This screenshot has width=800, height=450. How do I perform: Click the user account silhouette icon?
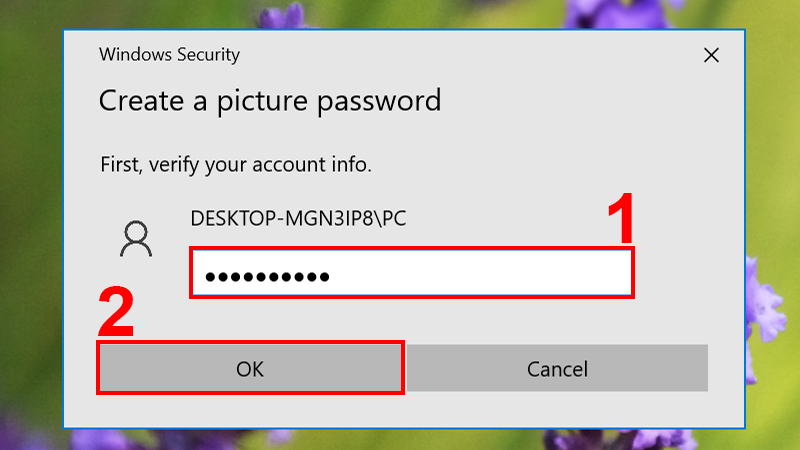136,239
